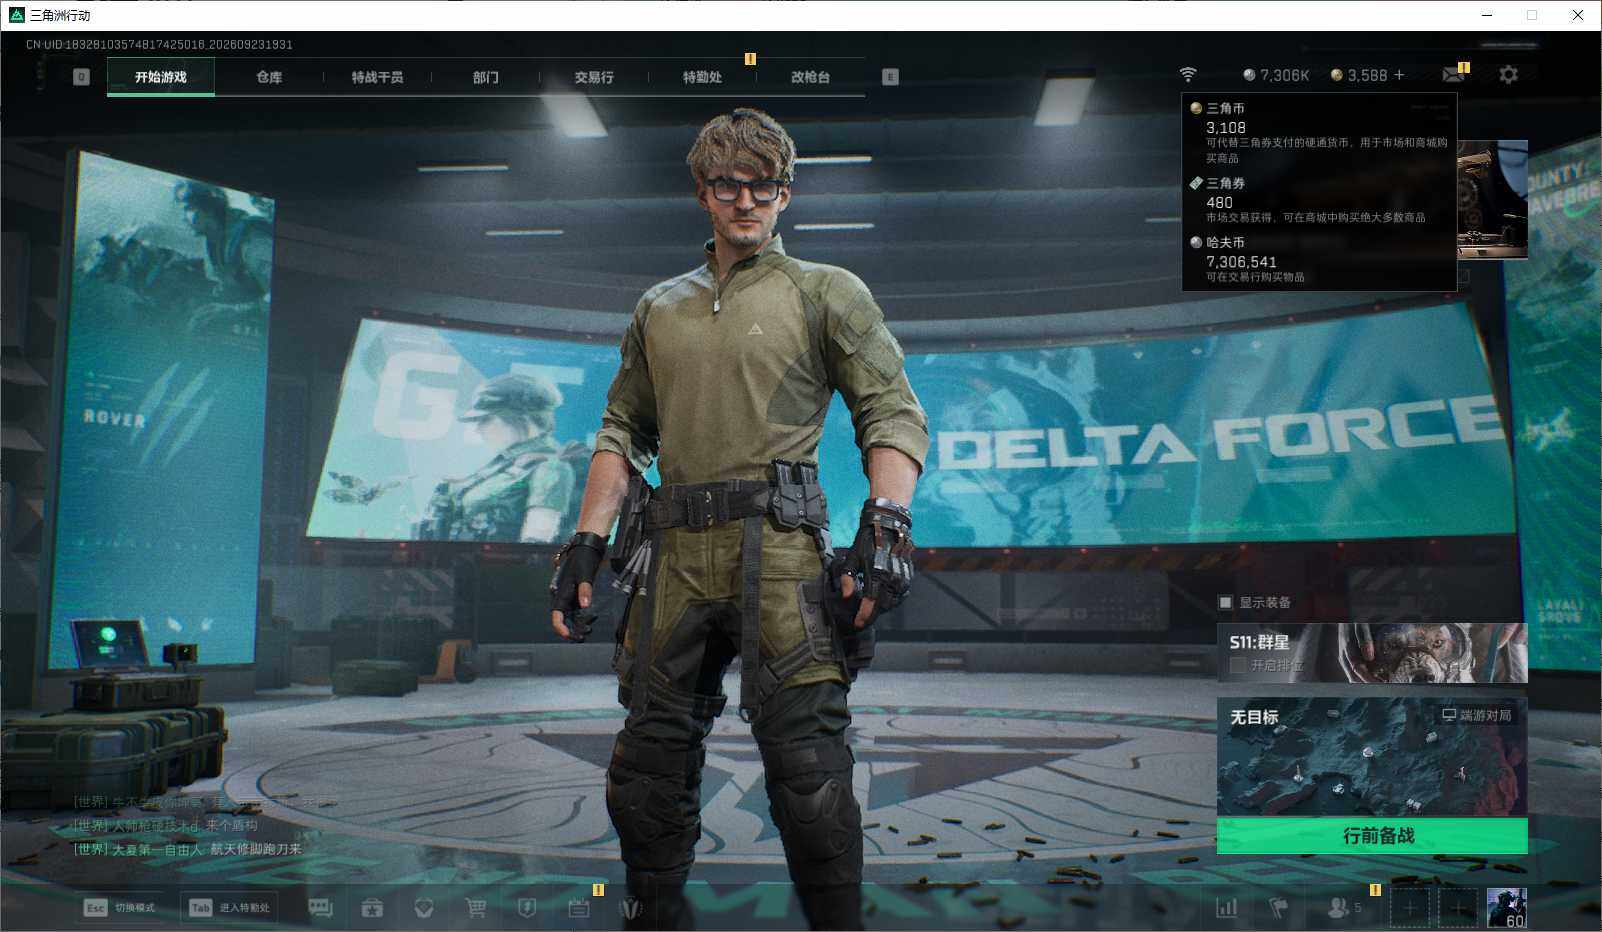Screen dimensions: 1602x932
Task: Minimize the 三角洲行动 window
Action: 1486,15
